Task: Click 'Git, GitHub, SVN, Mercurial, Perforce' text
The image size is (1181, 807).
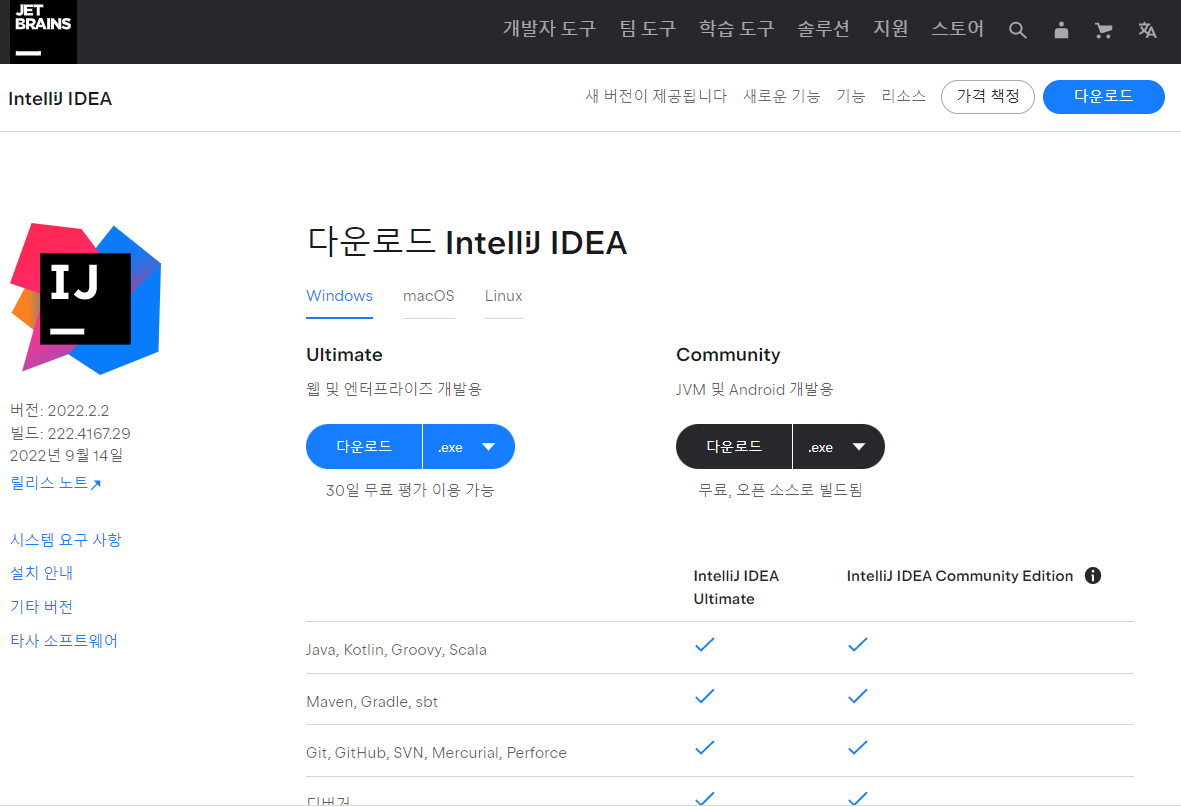Action: tap(436, 753)
